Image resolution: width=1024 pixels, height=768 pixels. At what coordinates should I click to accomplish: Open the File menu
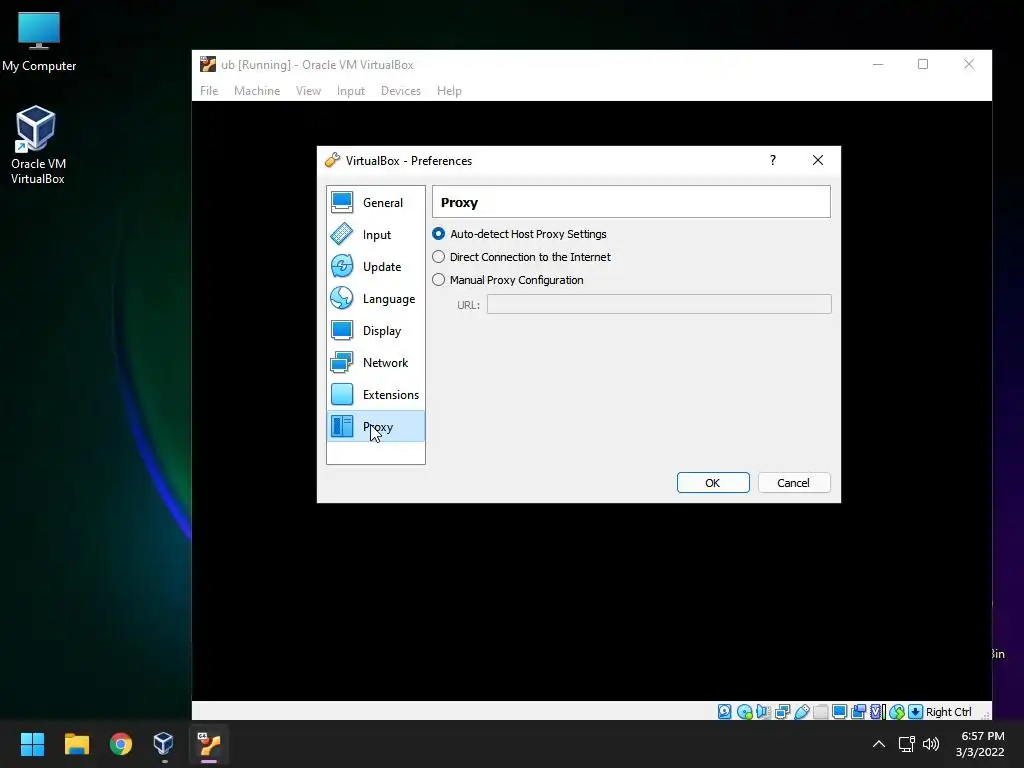pyautogui.click(x=209, y=91)
